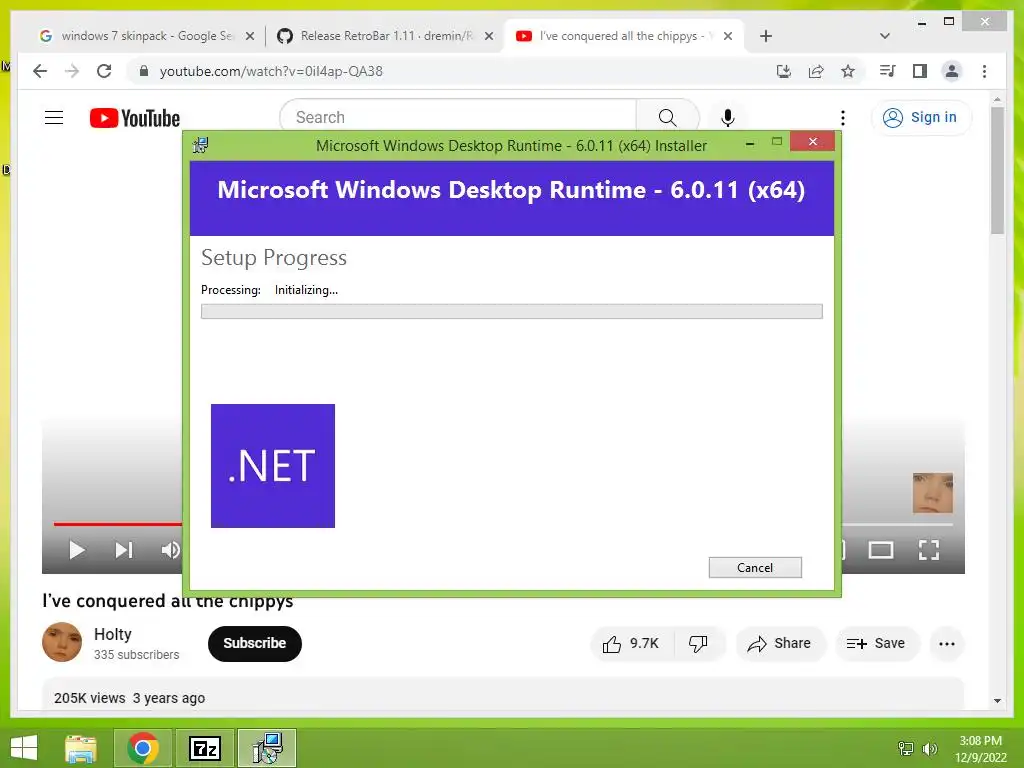1024x768 pixels.
Task: Open the YouTube hamburger guide menu
Action: [54, 118]
